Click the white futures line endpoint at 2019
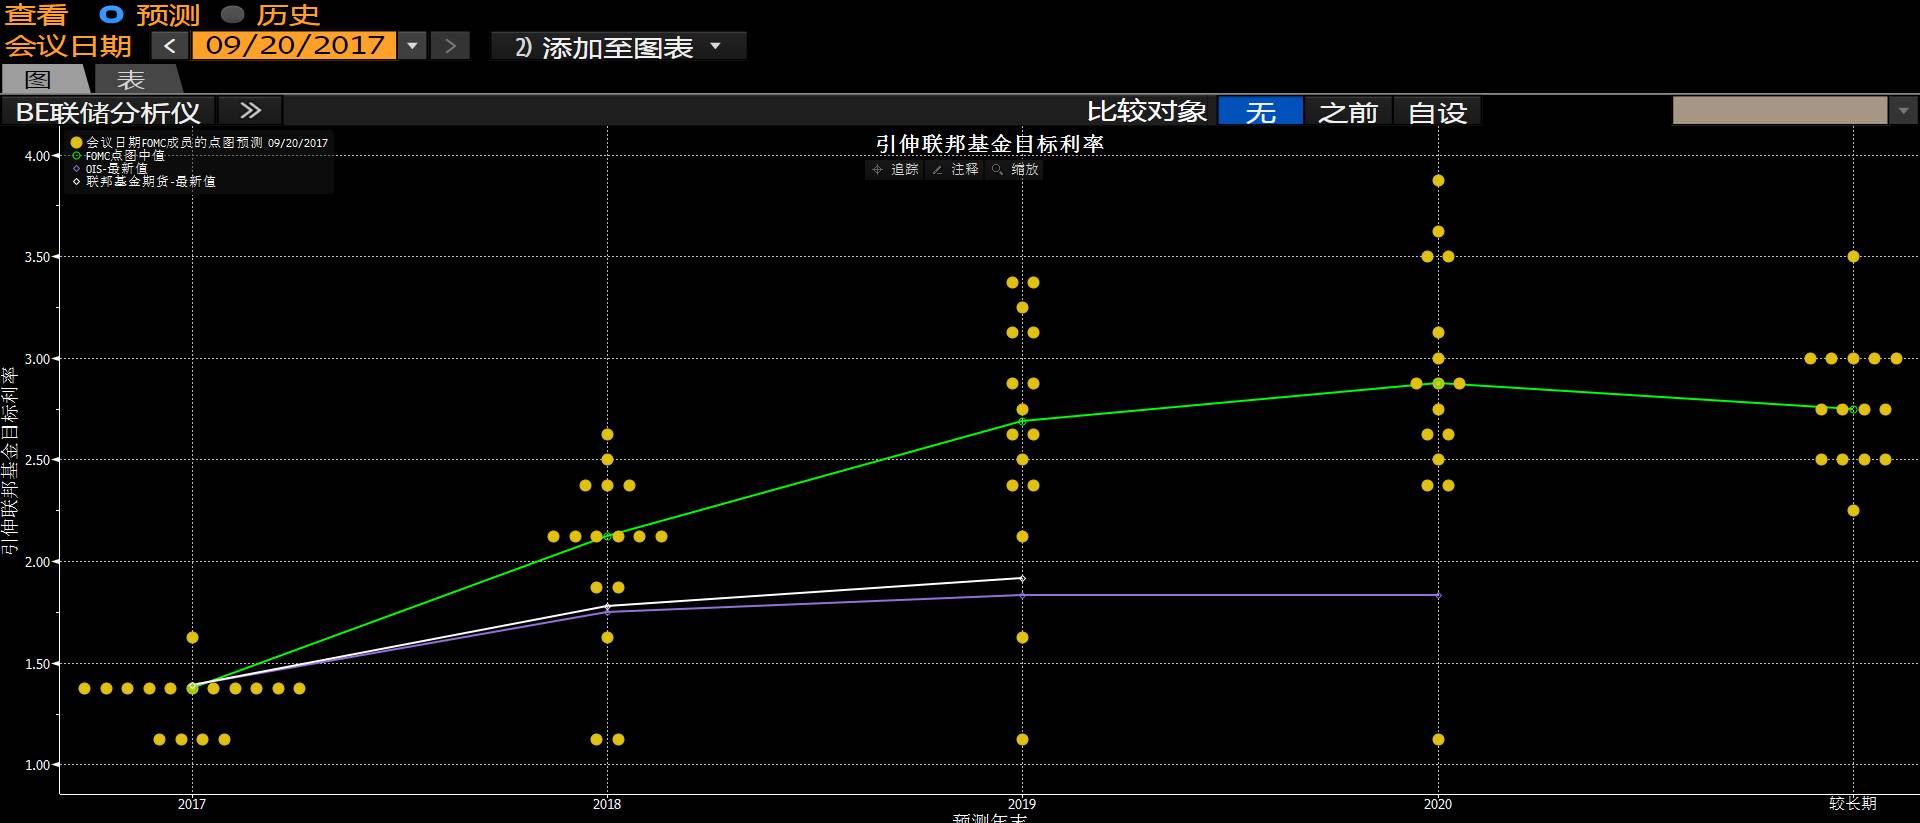Image resolution: width=1920 pixels, height=823 pixels. tap(1022, 579)
